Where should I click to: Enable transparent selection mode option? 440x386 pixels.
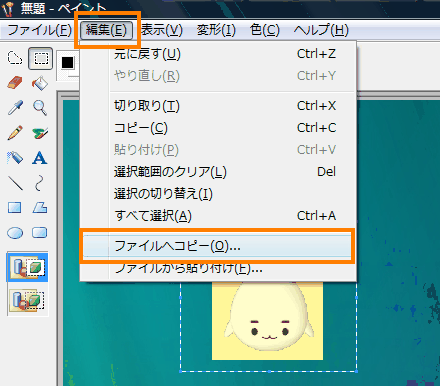[x=28, y=300]
